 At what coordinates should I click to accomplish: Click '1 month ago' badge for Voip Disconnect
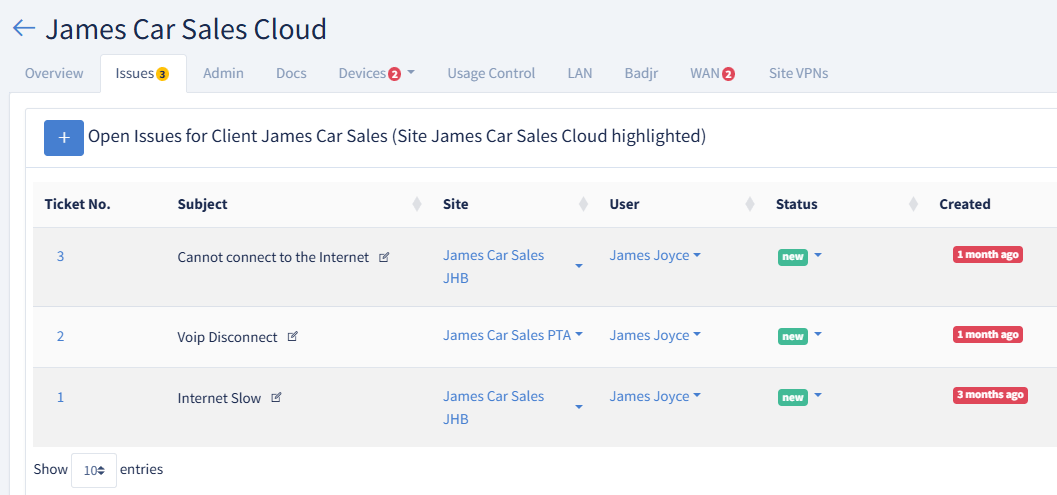(988, 334)
